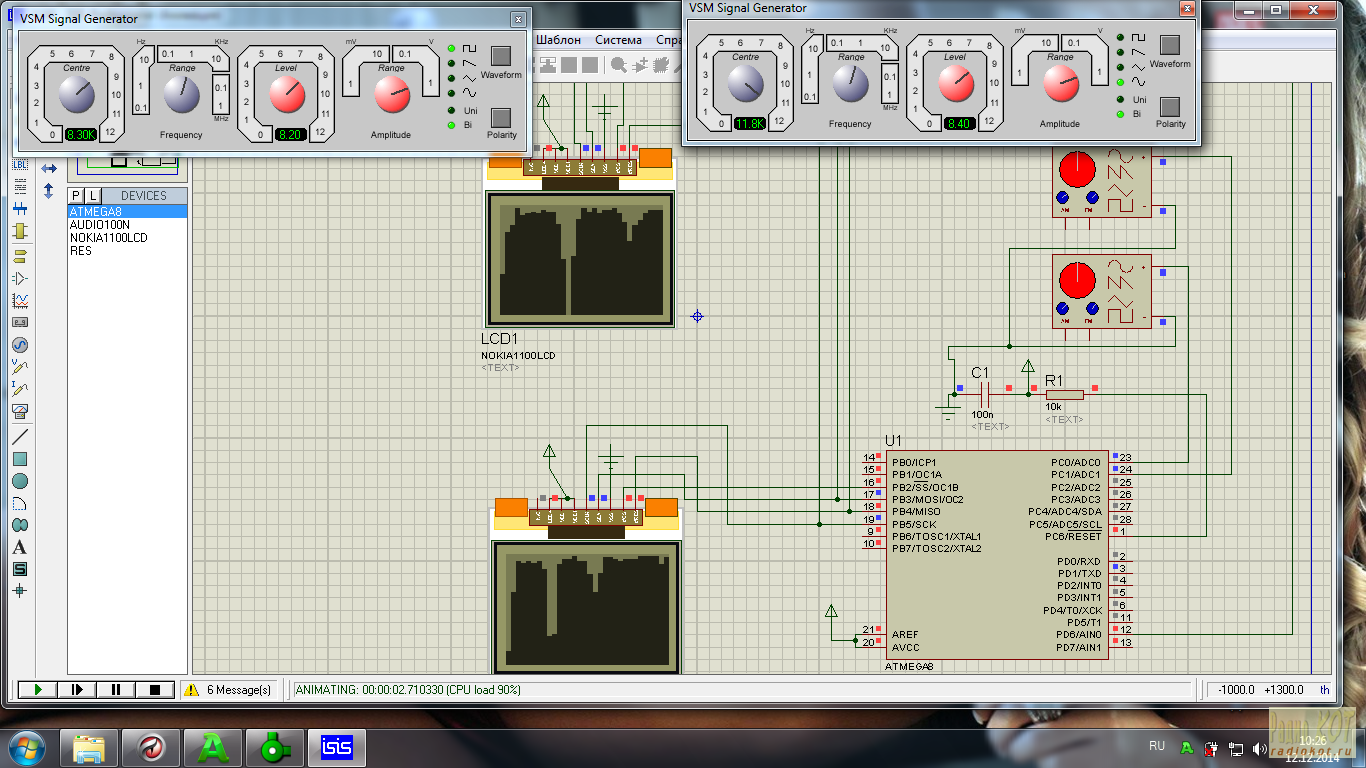Select the Graph mode tool
Image resolution: width=1366 pixels, height=768 pixels.
(x=19, y=300)
